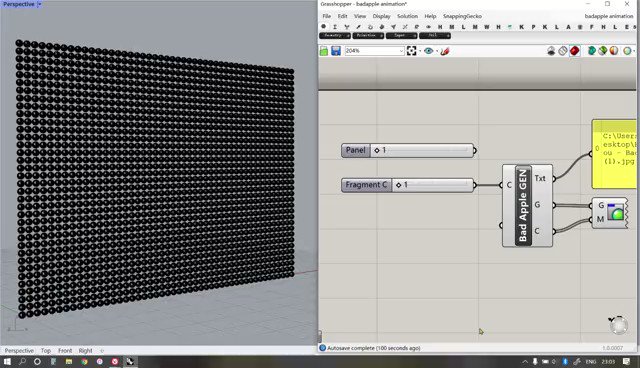Click the sketch brush icon
The image size is (640, 368).
(x=445, y=51)
